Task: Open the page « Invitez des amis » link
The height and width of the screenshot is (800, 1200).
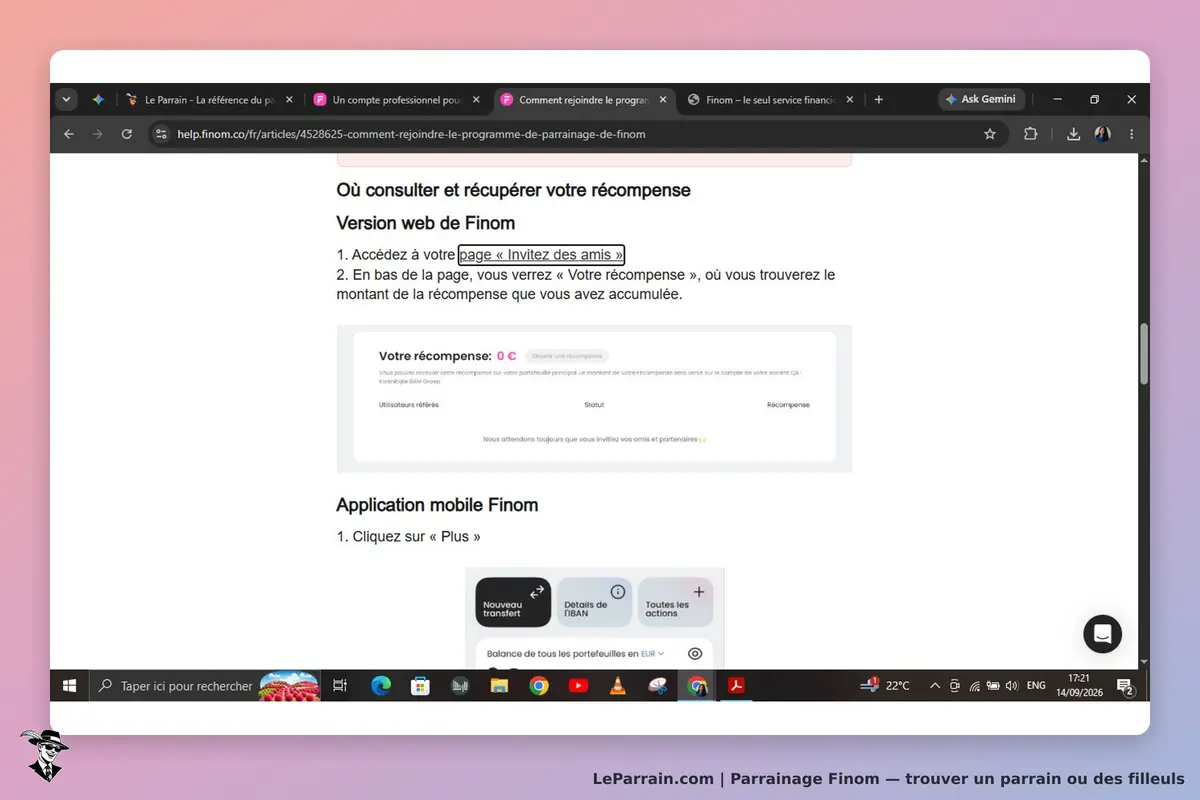Action: pyautogui.click(x=541, y=255)
